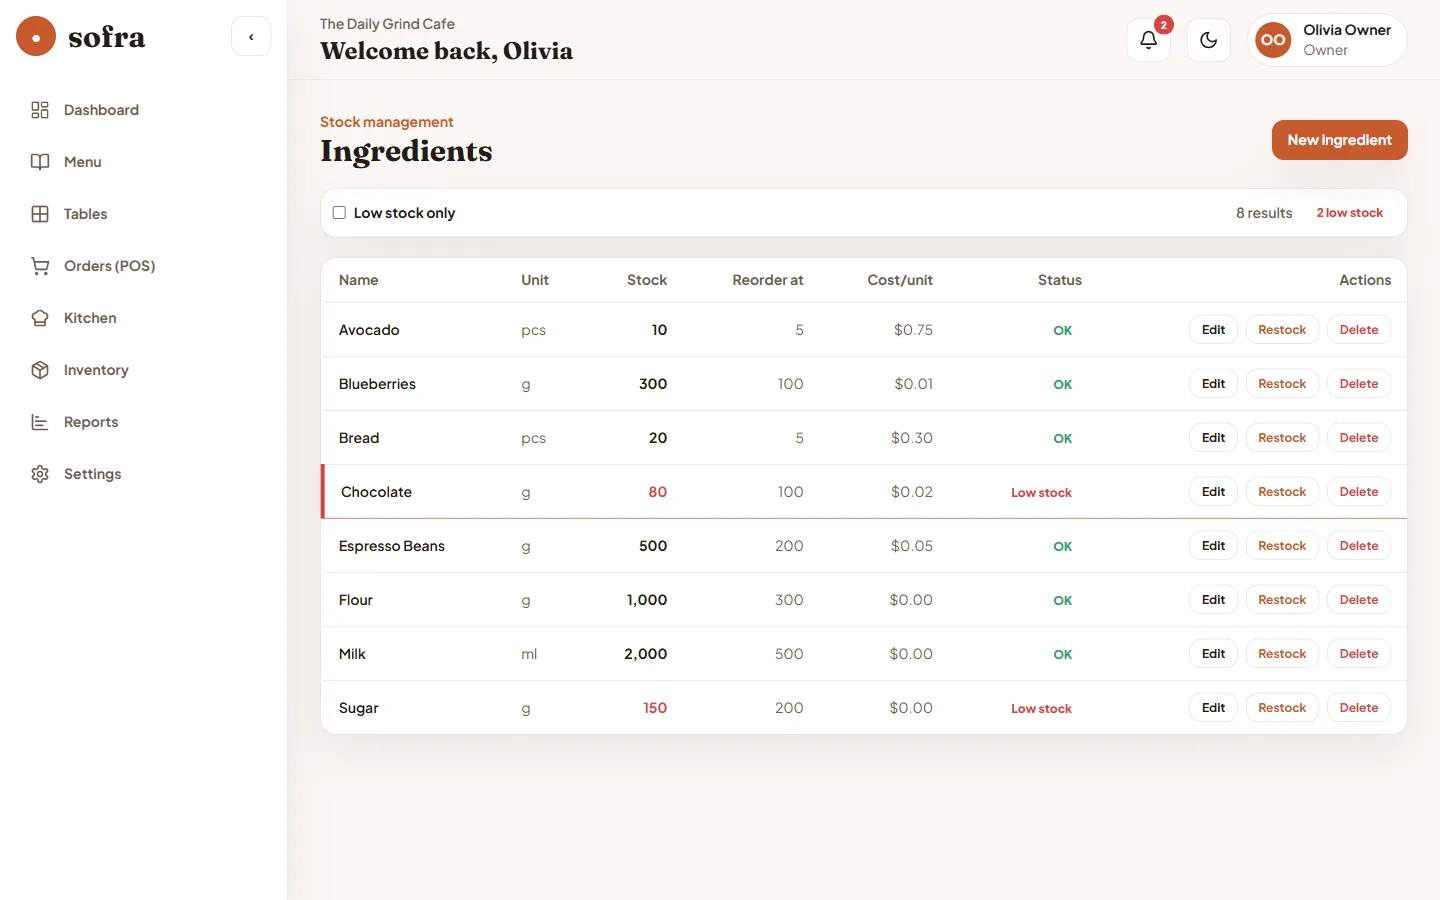This screenshot has height=900, width=1440.
Task: Delete Blueberries ingredient
Action: [x=1359, y=384]
